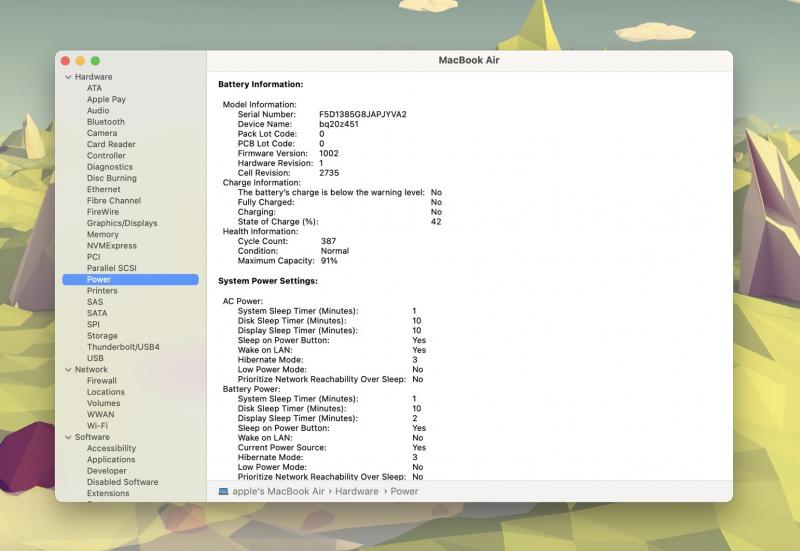
Task: Click the Cell Revision value 2735
Action: [329, 173]
